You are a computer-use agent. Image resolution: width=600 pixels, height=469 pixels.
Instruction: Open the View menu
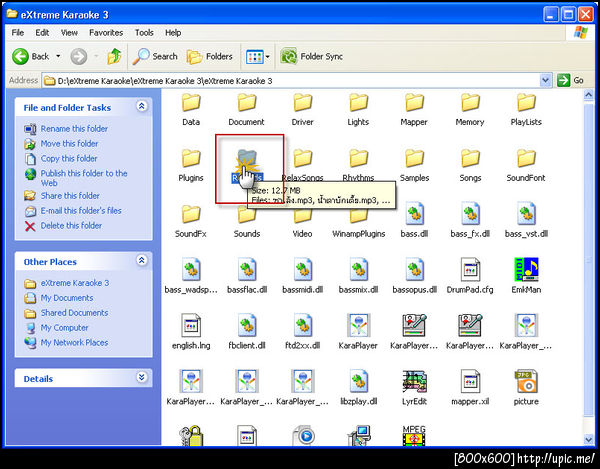pos(69,33)
